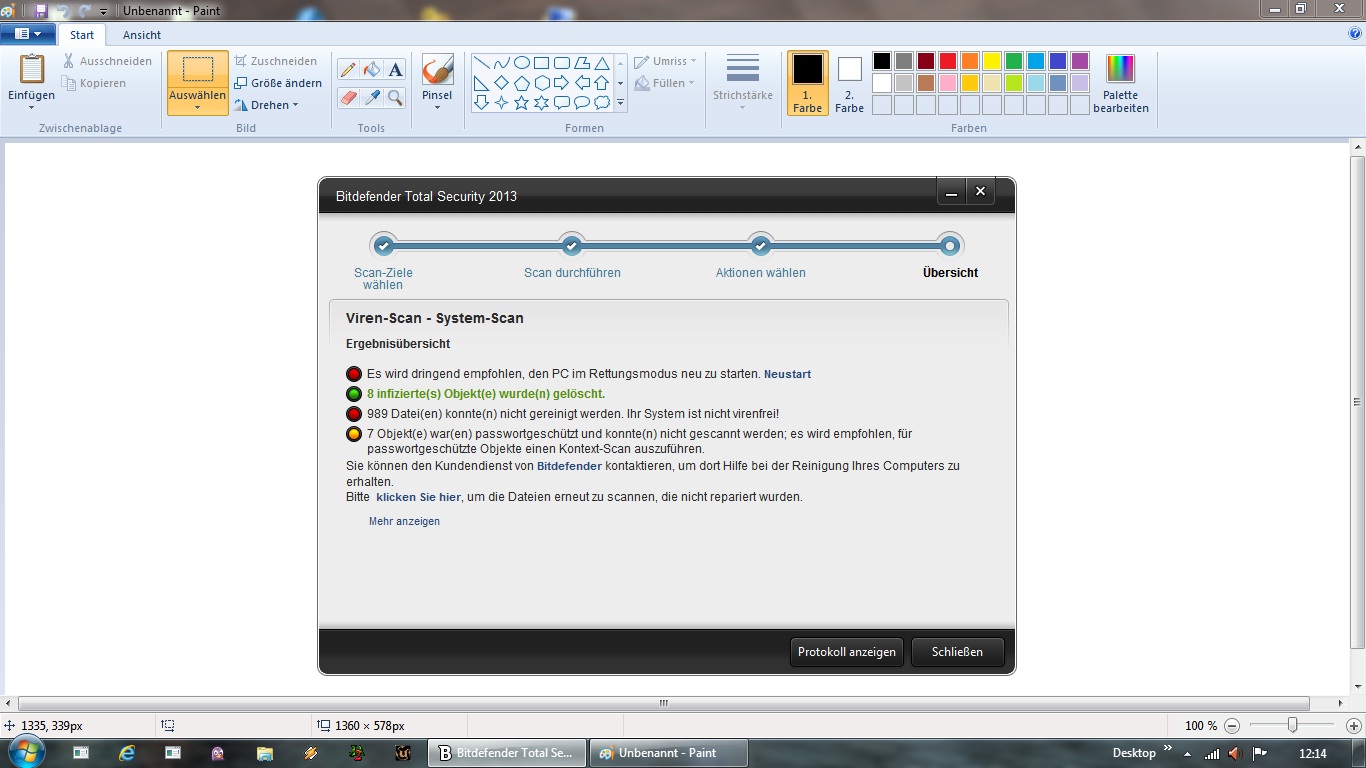Viewport: 1366px width, 768px height.
Task: Open the blue Paint file menu button
Action: pos(28,34)
